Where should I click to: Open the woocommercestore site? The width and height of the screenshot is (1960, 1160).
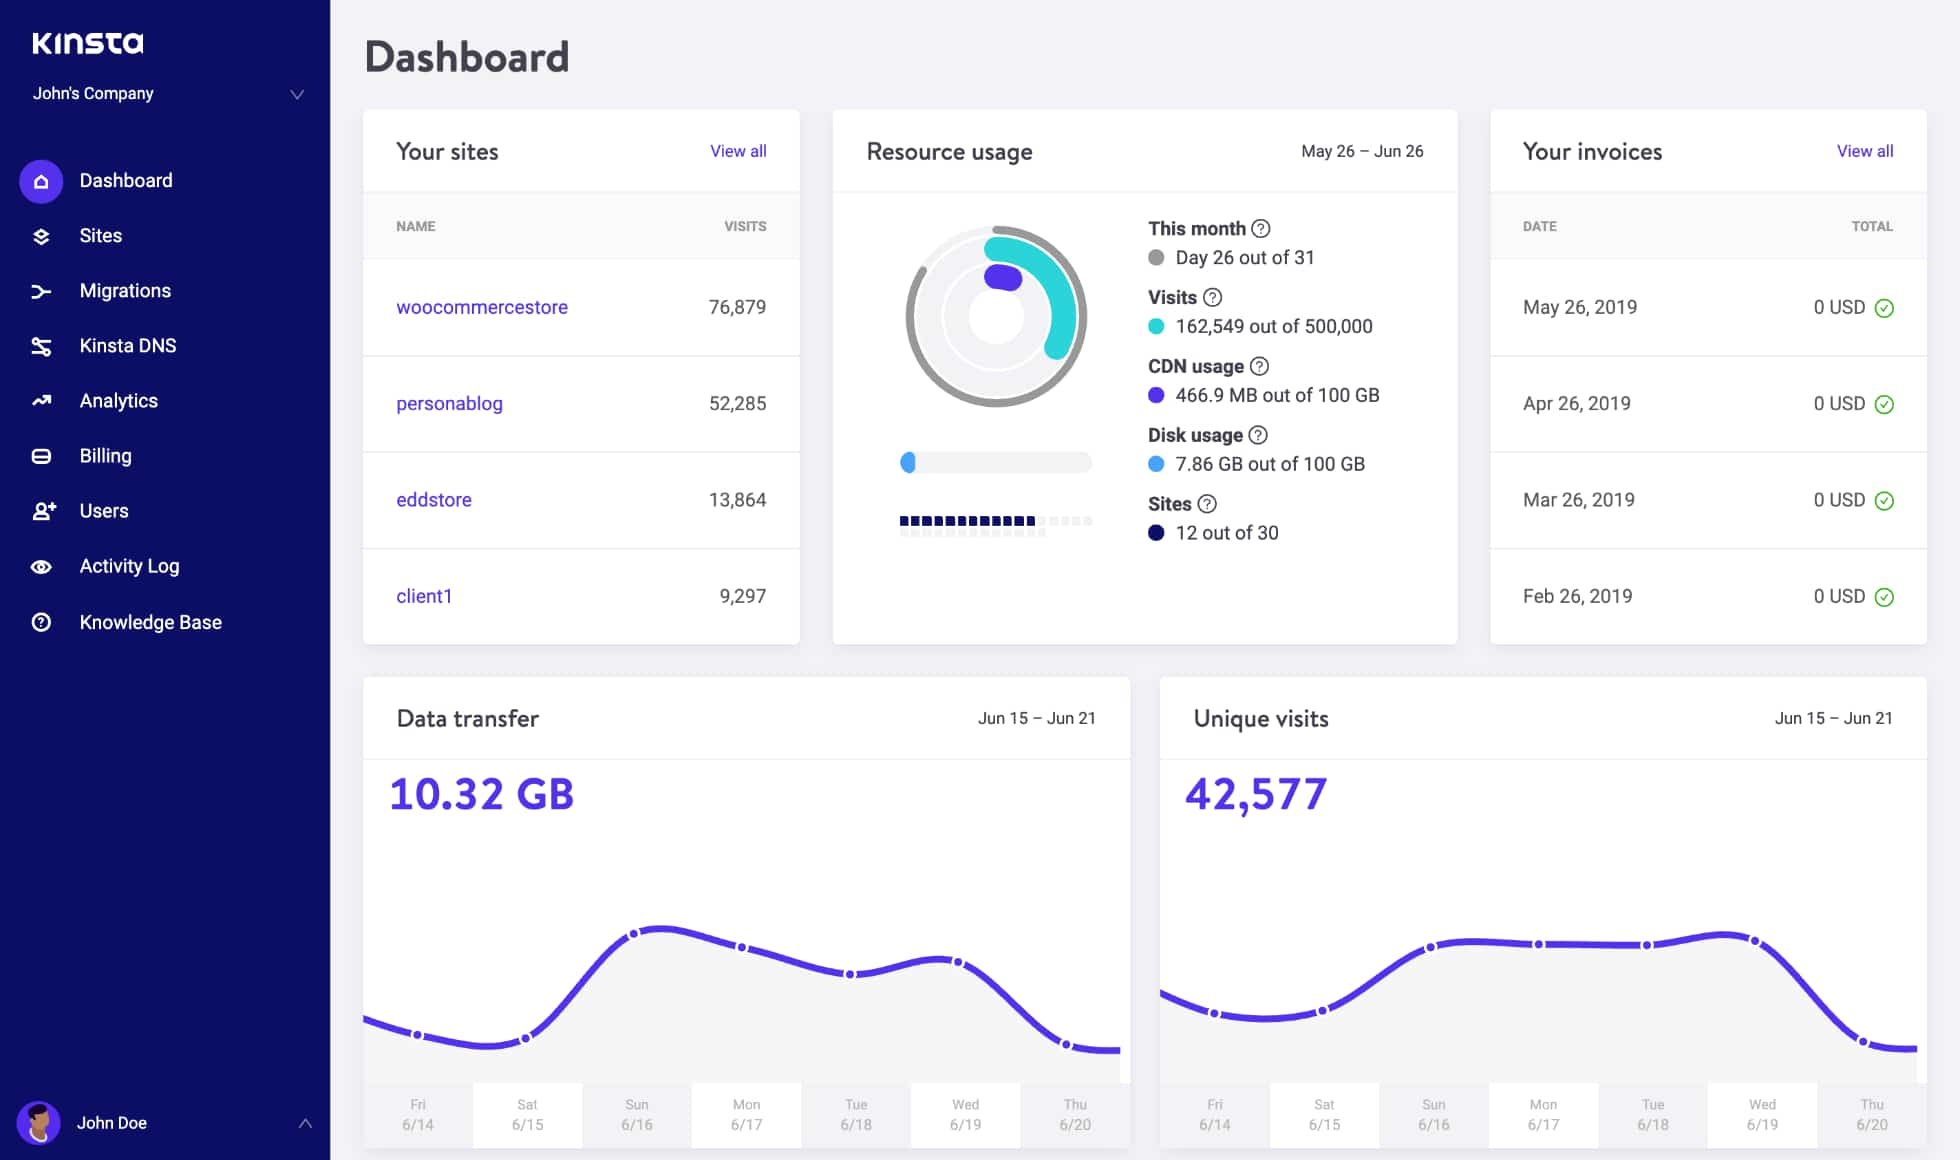point(482,307)
